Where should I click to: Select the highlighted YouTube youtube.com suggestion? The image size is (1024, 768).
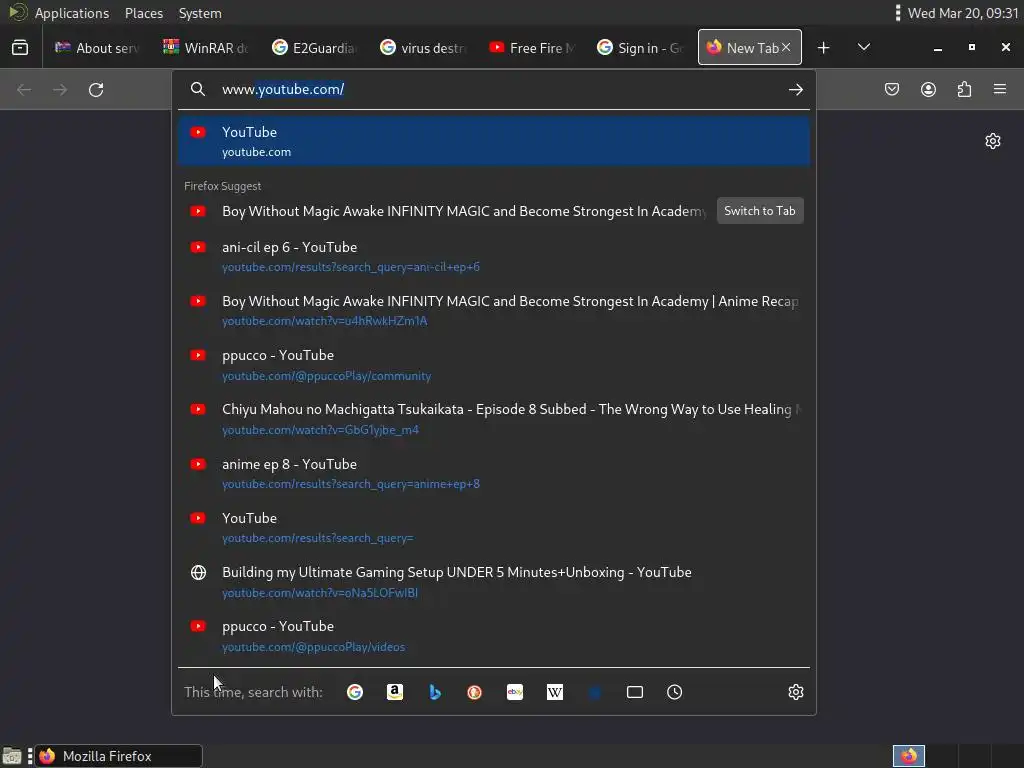click(x=494, y=141)
